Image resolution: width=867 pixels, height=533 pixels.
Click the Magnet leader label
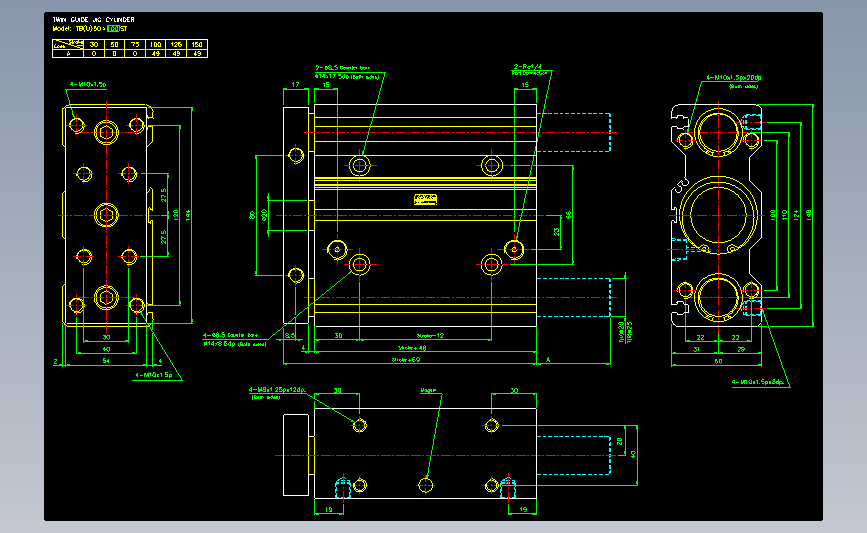[x=428, y=390]
